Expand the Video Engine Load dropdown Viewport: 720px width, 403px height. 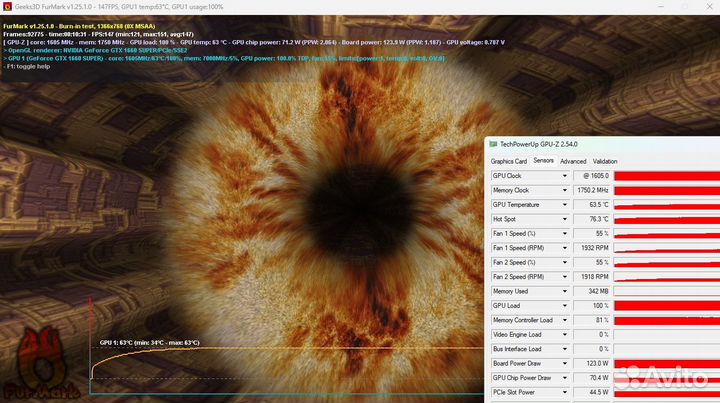[565, 335]
